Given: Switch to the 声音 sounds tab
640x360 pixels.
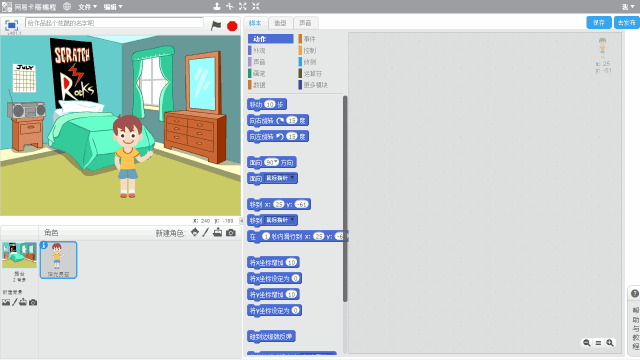Looking at the screenshot, I should pos(305,23).
